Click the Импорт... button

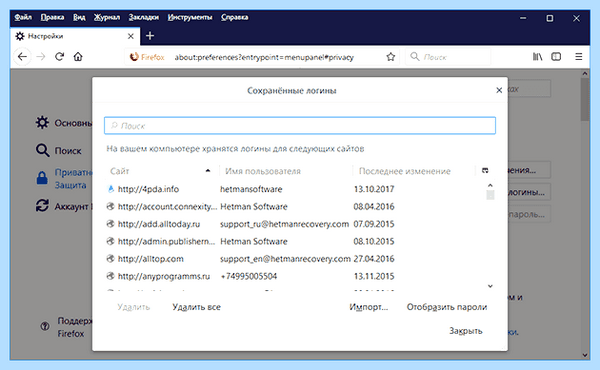point(368,307)
